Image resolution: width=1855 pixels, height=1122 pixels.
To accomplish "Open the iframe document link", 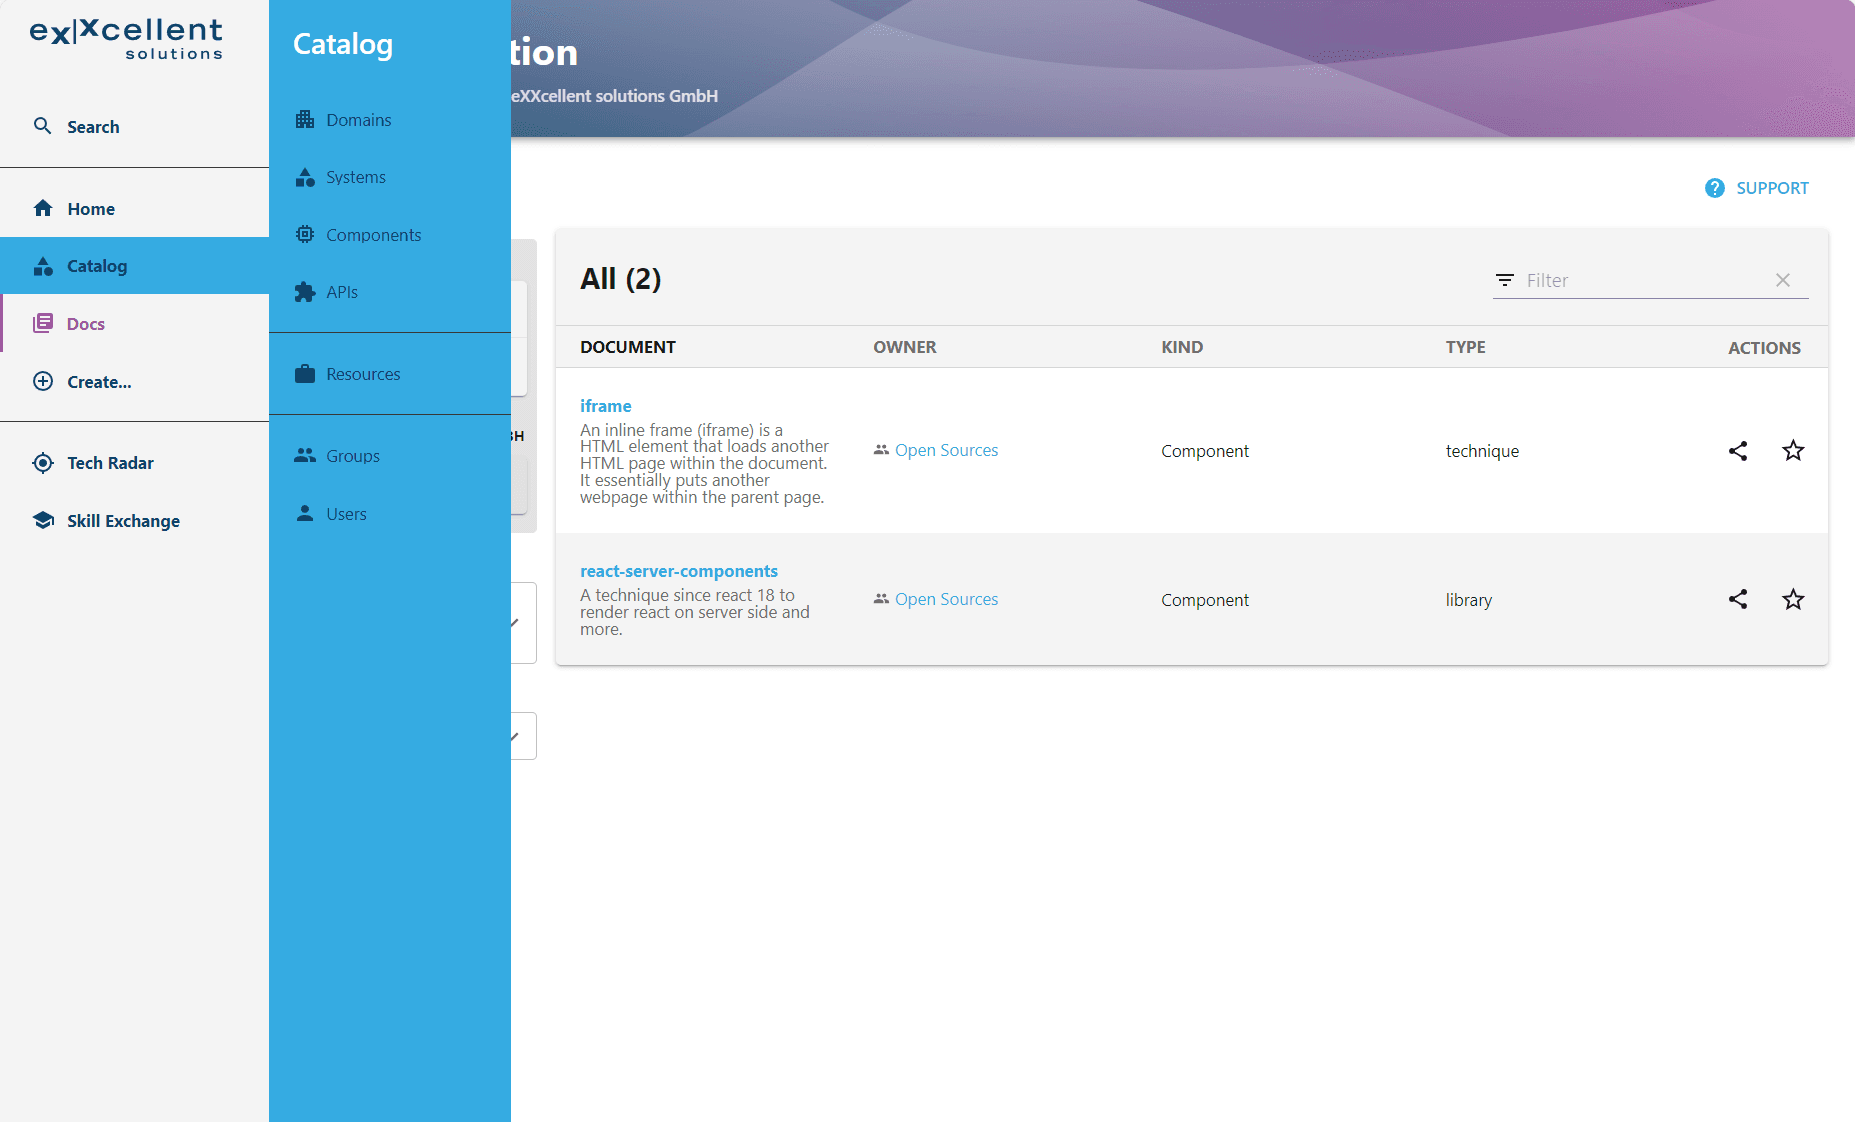I will click(605, 406).
